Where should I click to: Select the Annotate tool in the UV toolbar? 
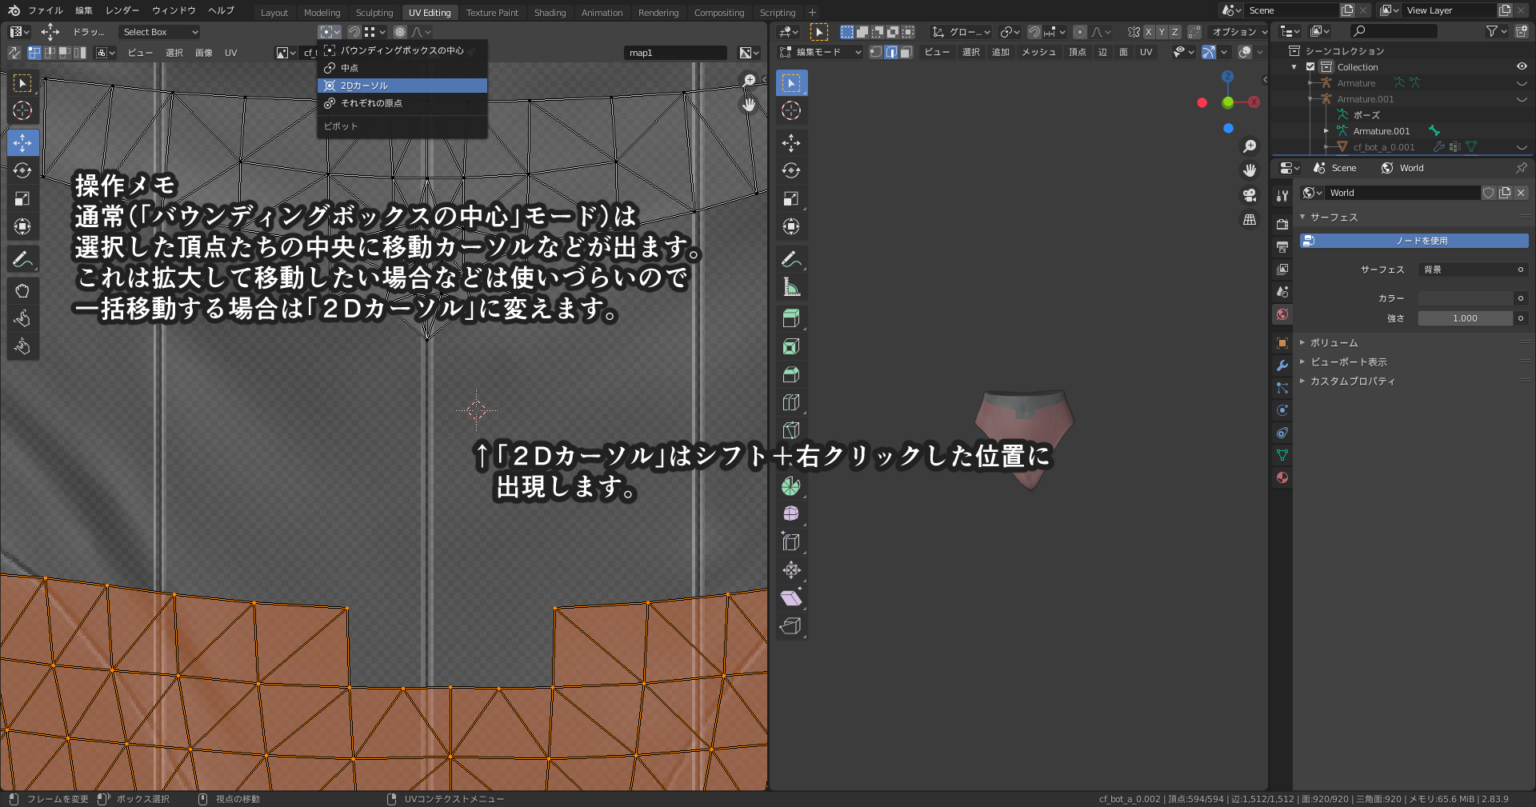[22, 259]
